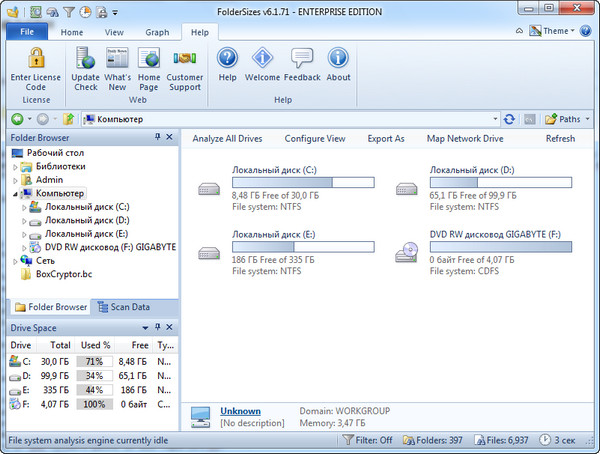Click the Enter License Code icon

click(35, 59)
